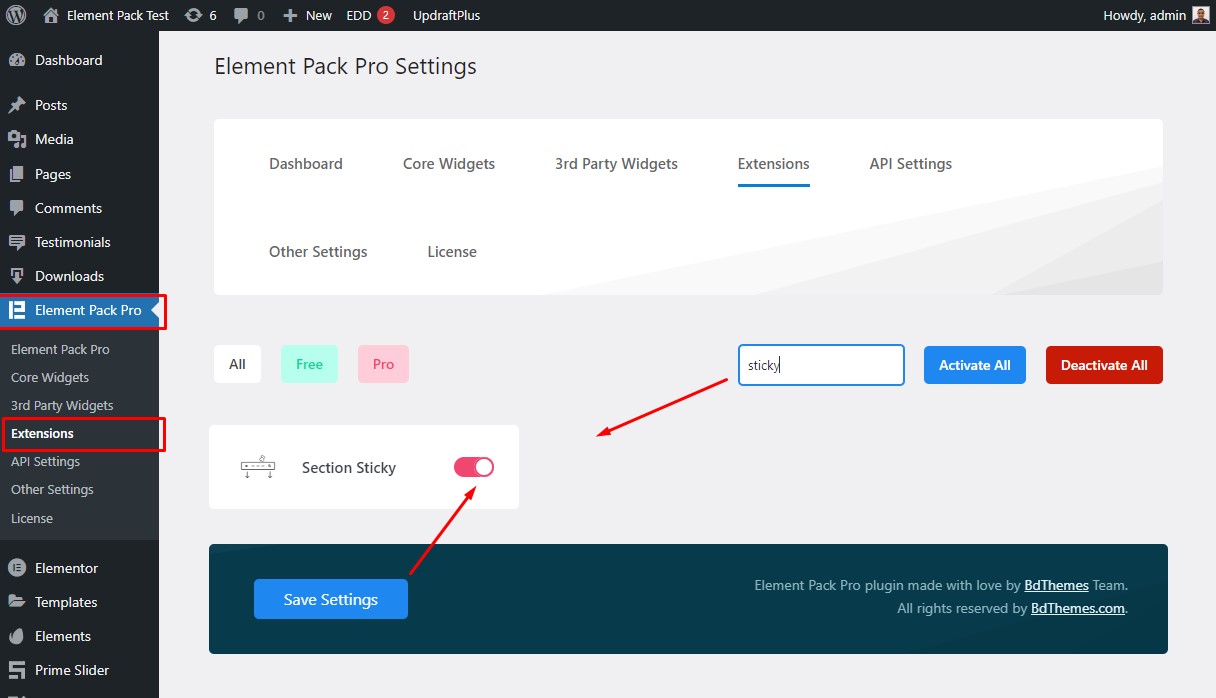Switch to the Core Widgets tab
Screen dimensions: 1216x698
pos(448,163)
